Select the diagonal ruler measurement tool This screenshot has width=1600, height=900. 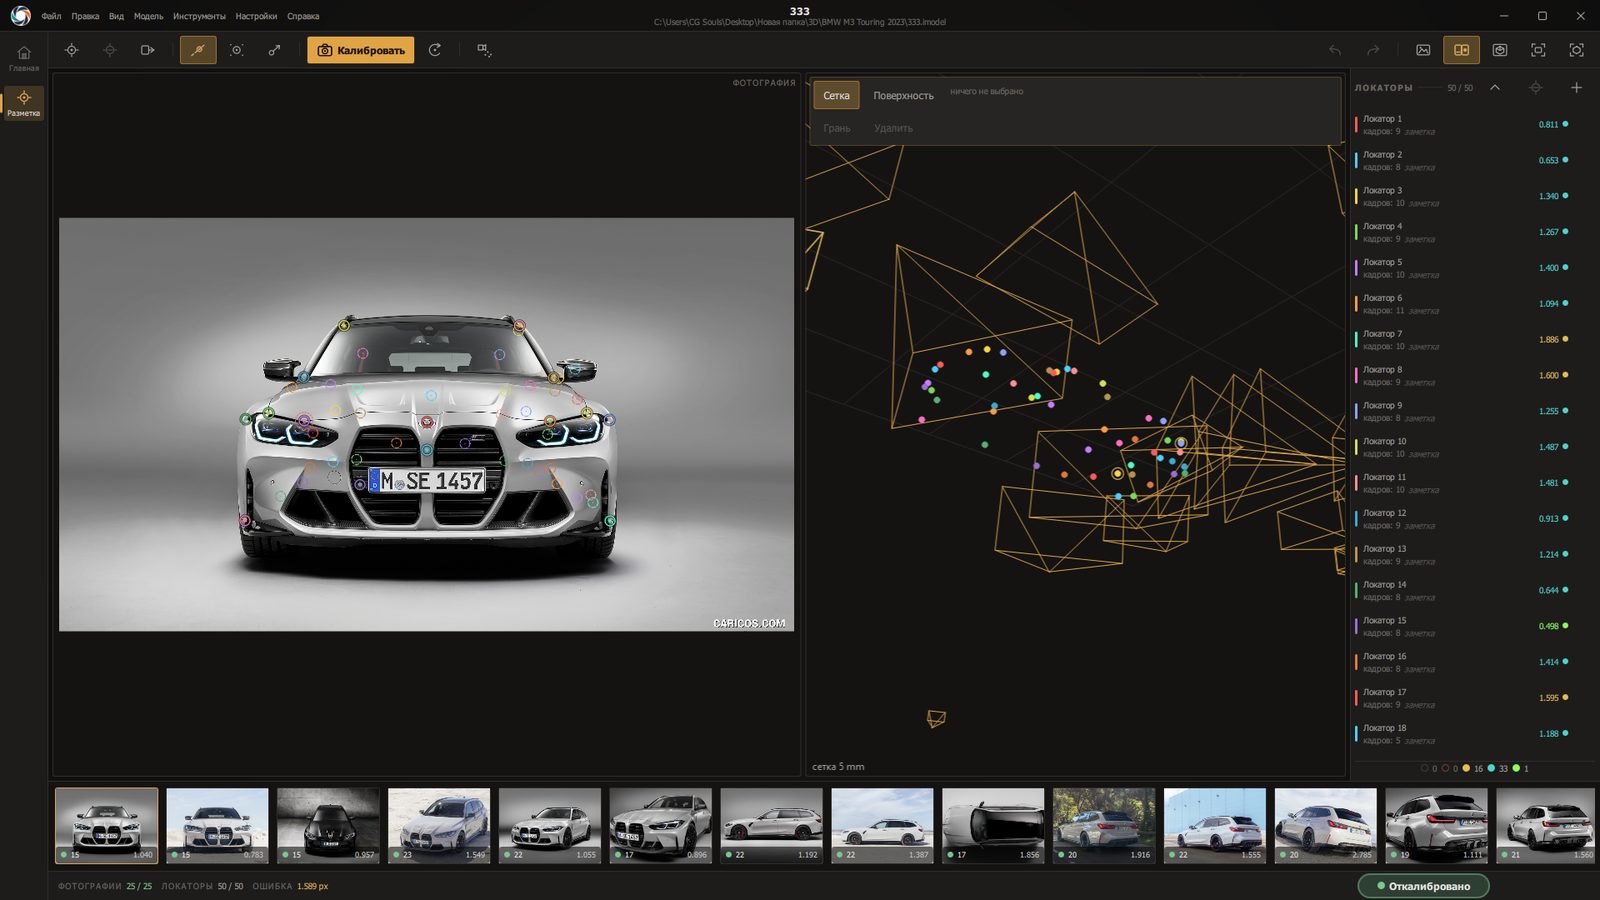tap(274, 50)
